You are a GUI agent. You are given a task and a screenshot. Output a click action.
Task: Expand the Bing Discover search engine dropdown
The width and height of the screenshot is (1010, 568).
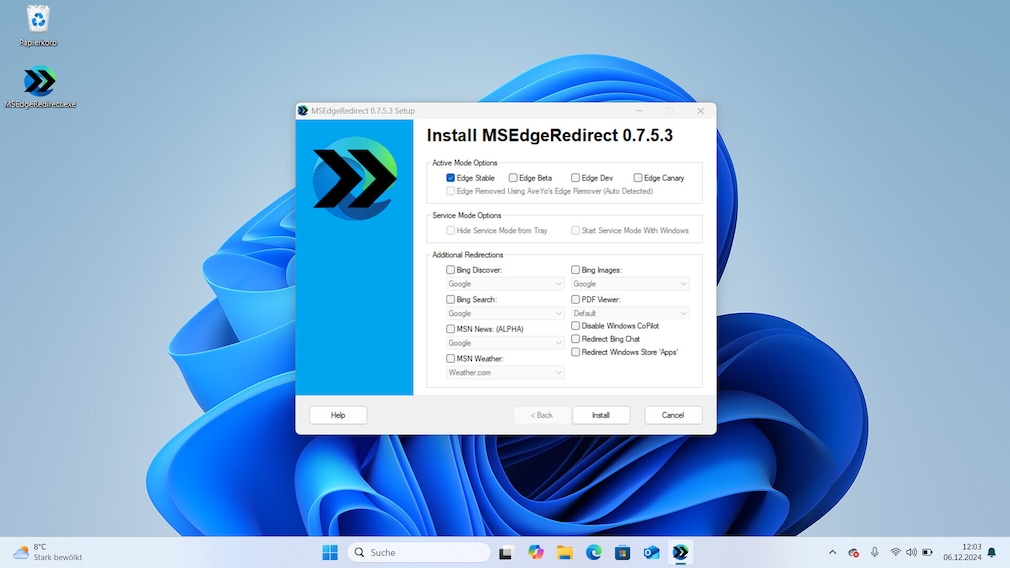[505, 284]
